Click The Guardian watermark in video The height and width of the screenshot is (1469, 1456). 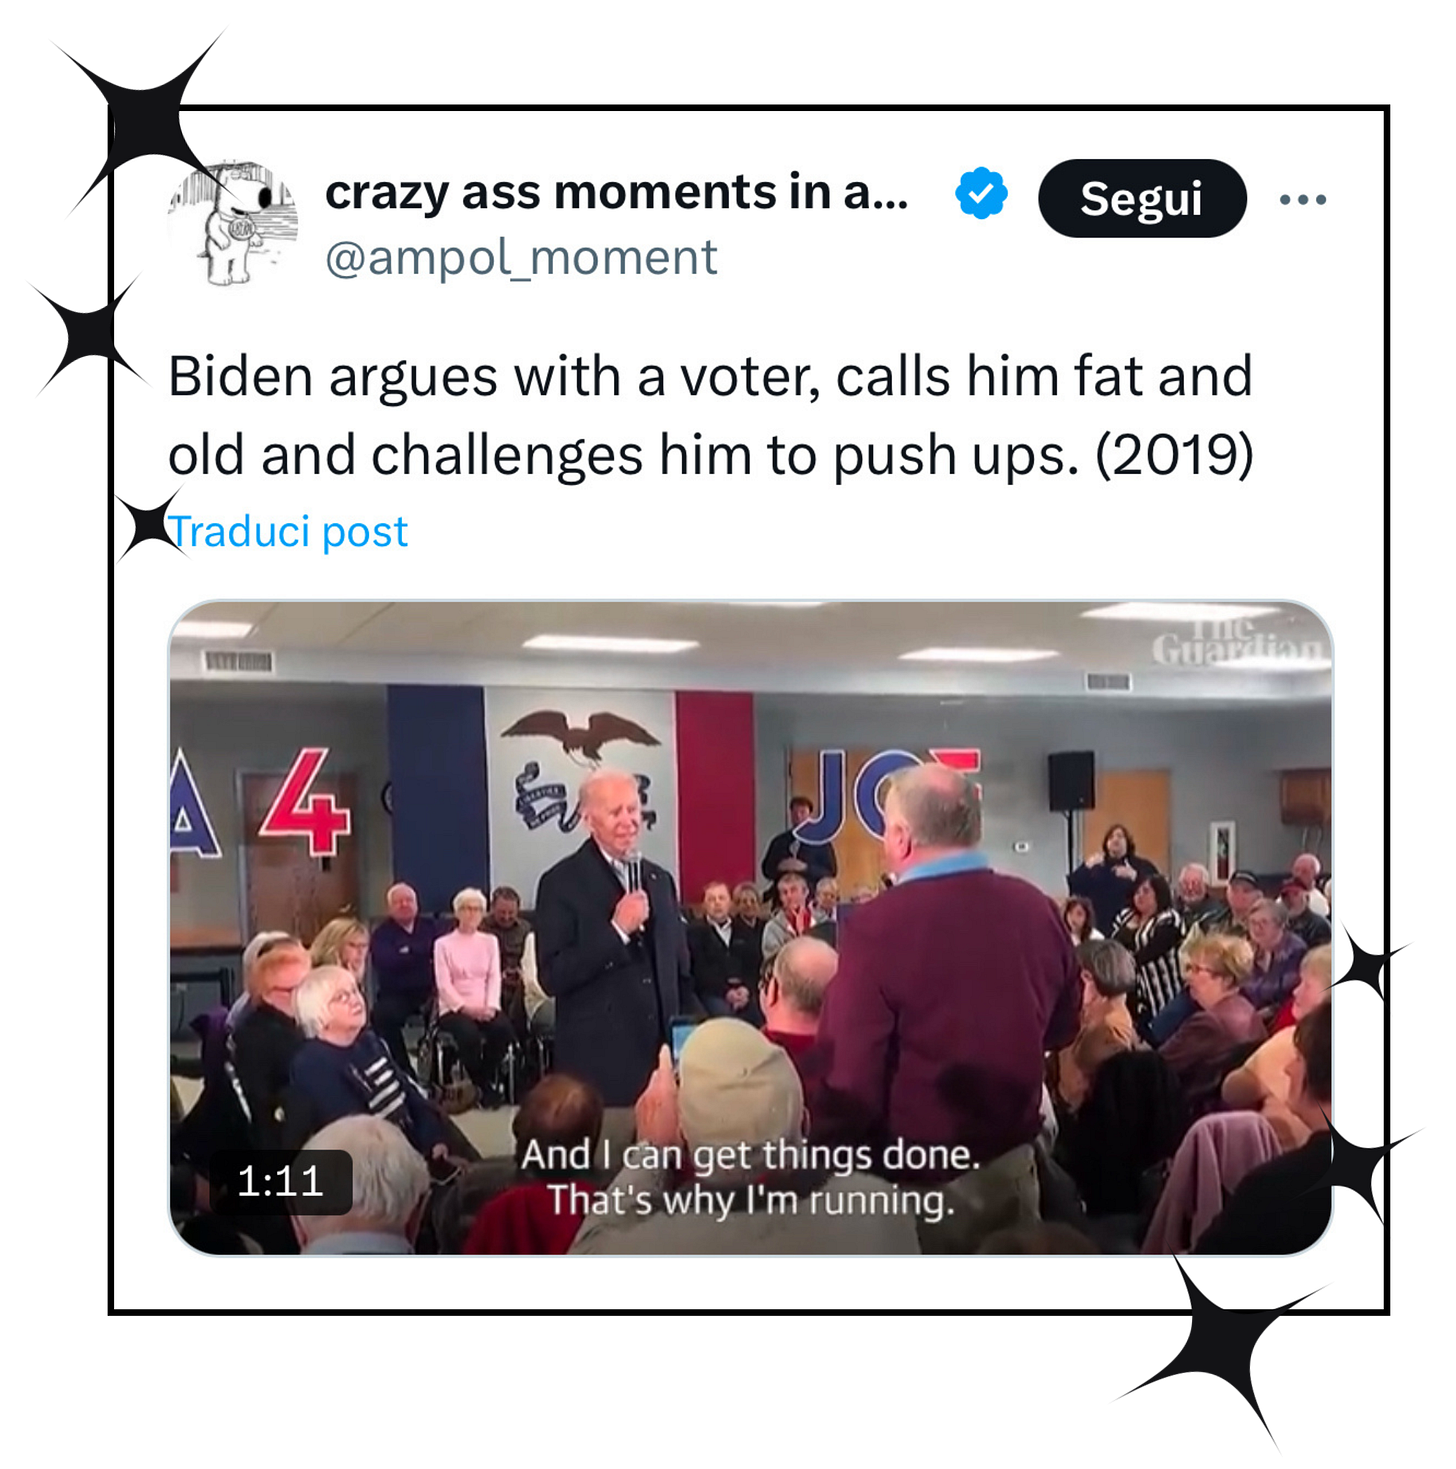pos(1236,641)
